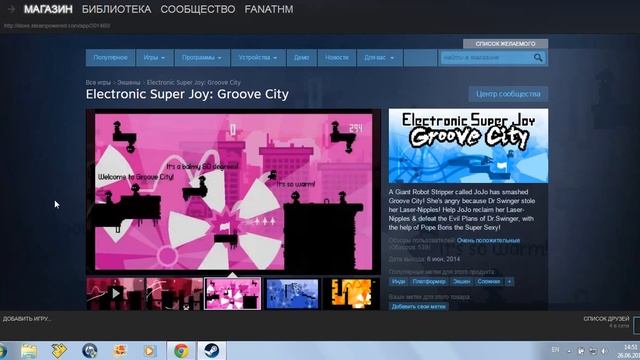The width and height of the screenshot is (640, 360).
Task: Select the dark red screenshot thumbnail
Action: click(174, 293)
